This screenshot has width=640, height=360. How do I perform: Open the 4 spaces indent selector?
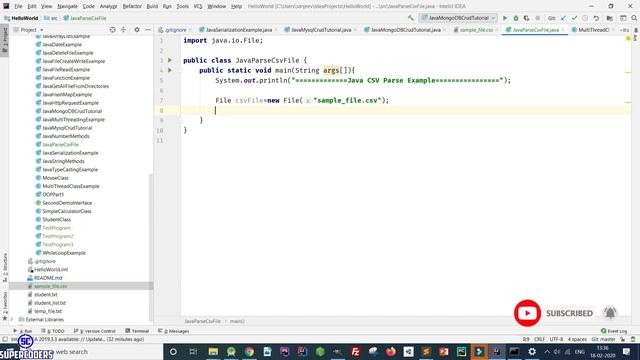pyautogui.click(x=577, y=339)
